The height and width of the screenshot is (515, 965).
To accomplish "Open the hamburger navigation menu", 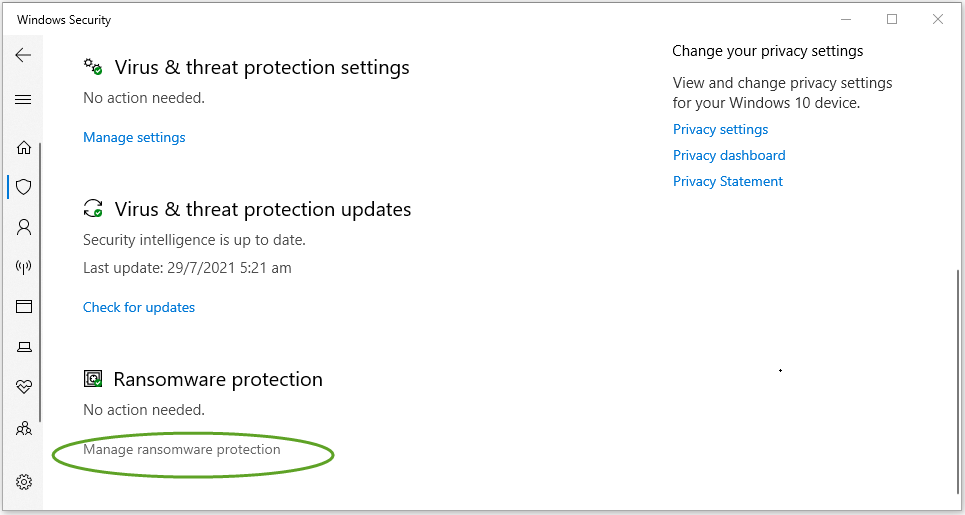I will (x=23, y=100).
